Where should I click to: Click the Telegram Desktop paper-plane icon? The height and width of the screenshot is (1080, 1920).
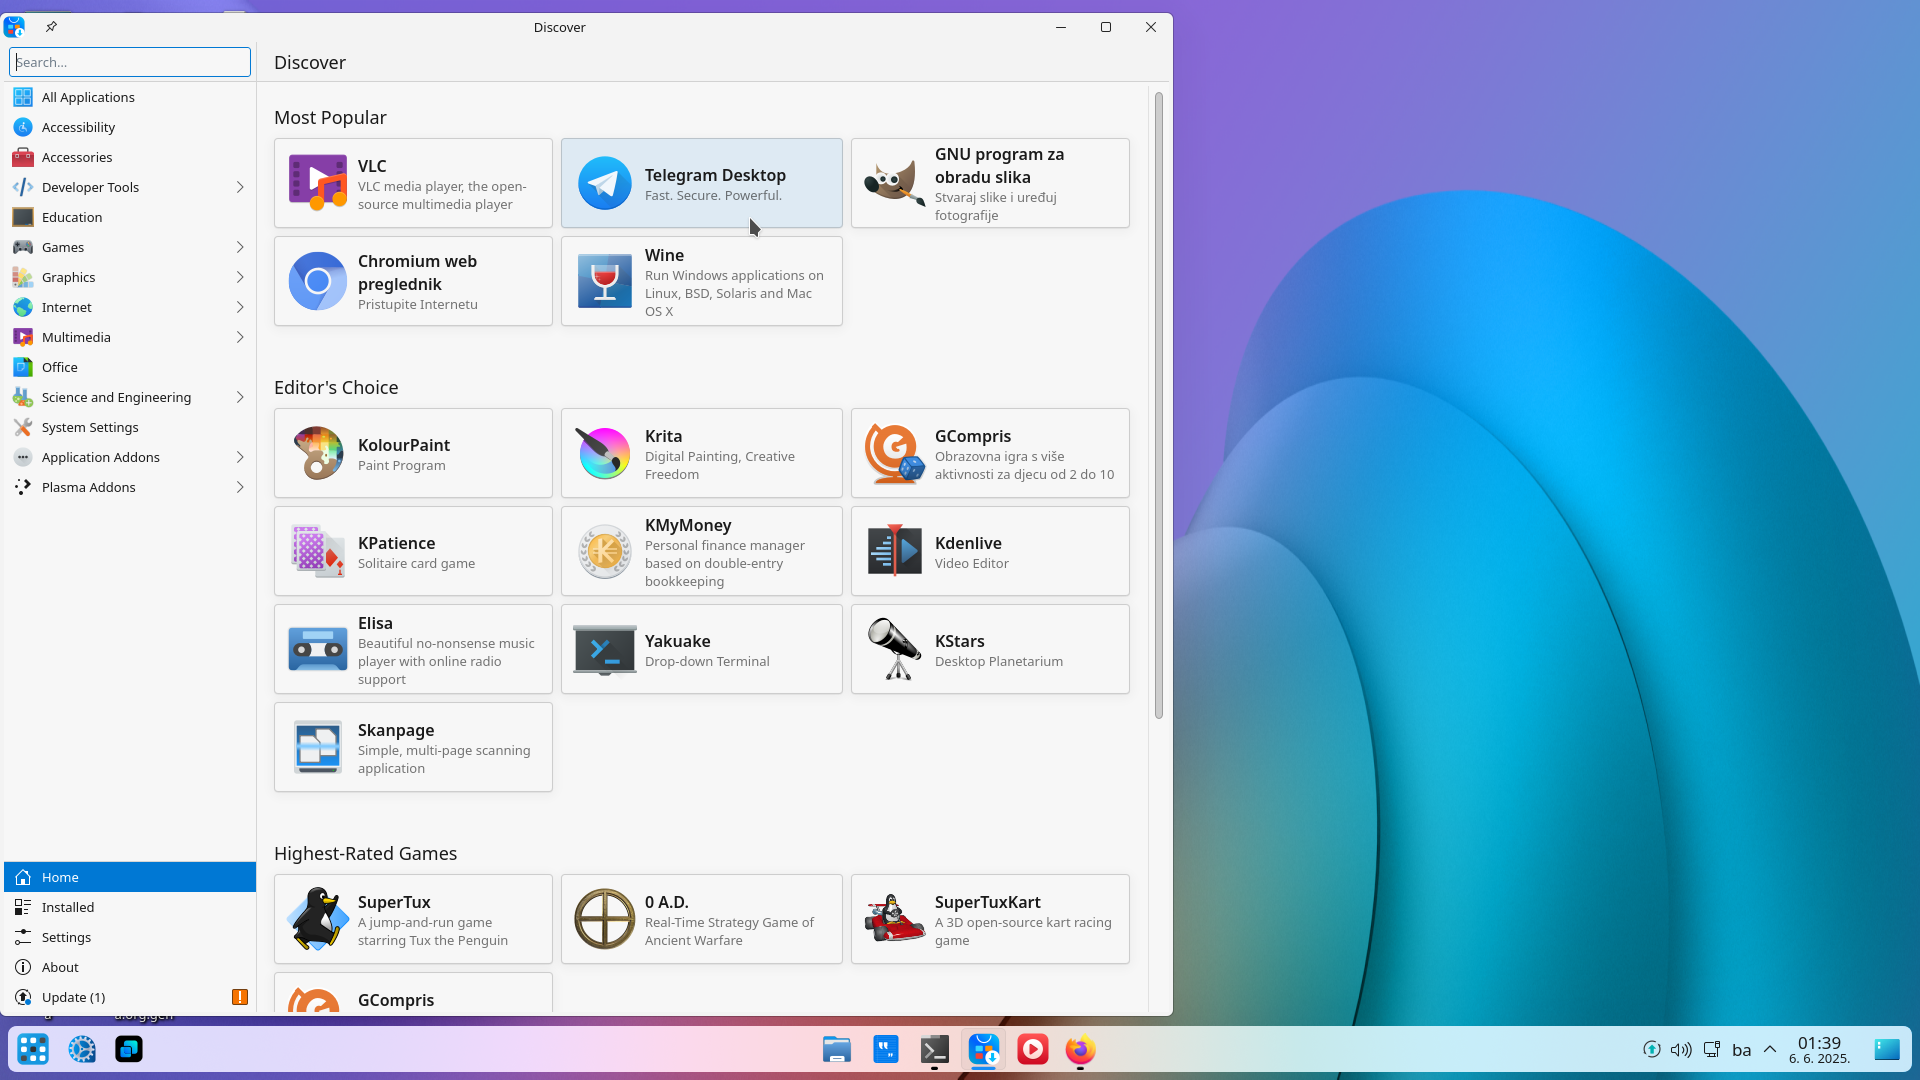point(604,183)
